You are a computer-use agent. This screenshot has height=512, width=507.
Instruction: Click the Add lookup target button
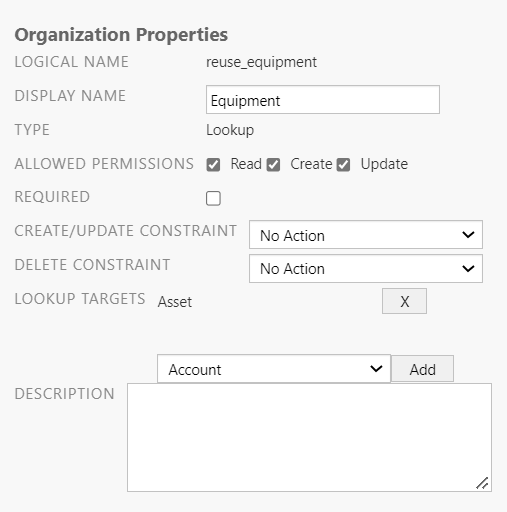[422, 369]
